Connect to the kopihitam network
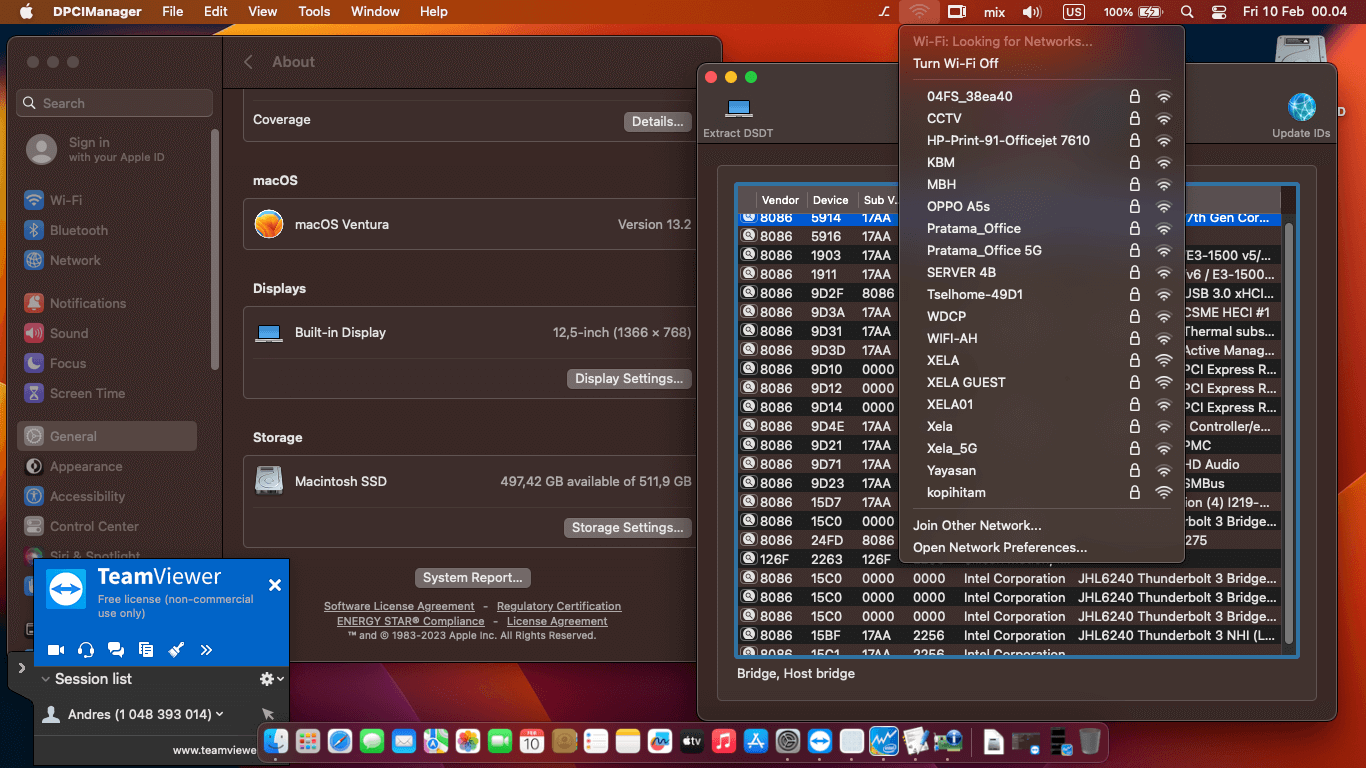Viewport: 1366px width, 768px height. 1042,492
